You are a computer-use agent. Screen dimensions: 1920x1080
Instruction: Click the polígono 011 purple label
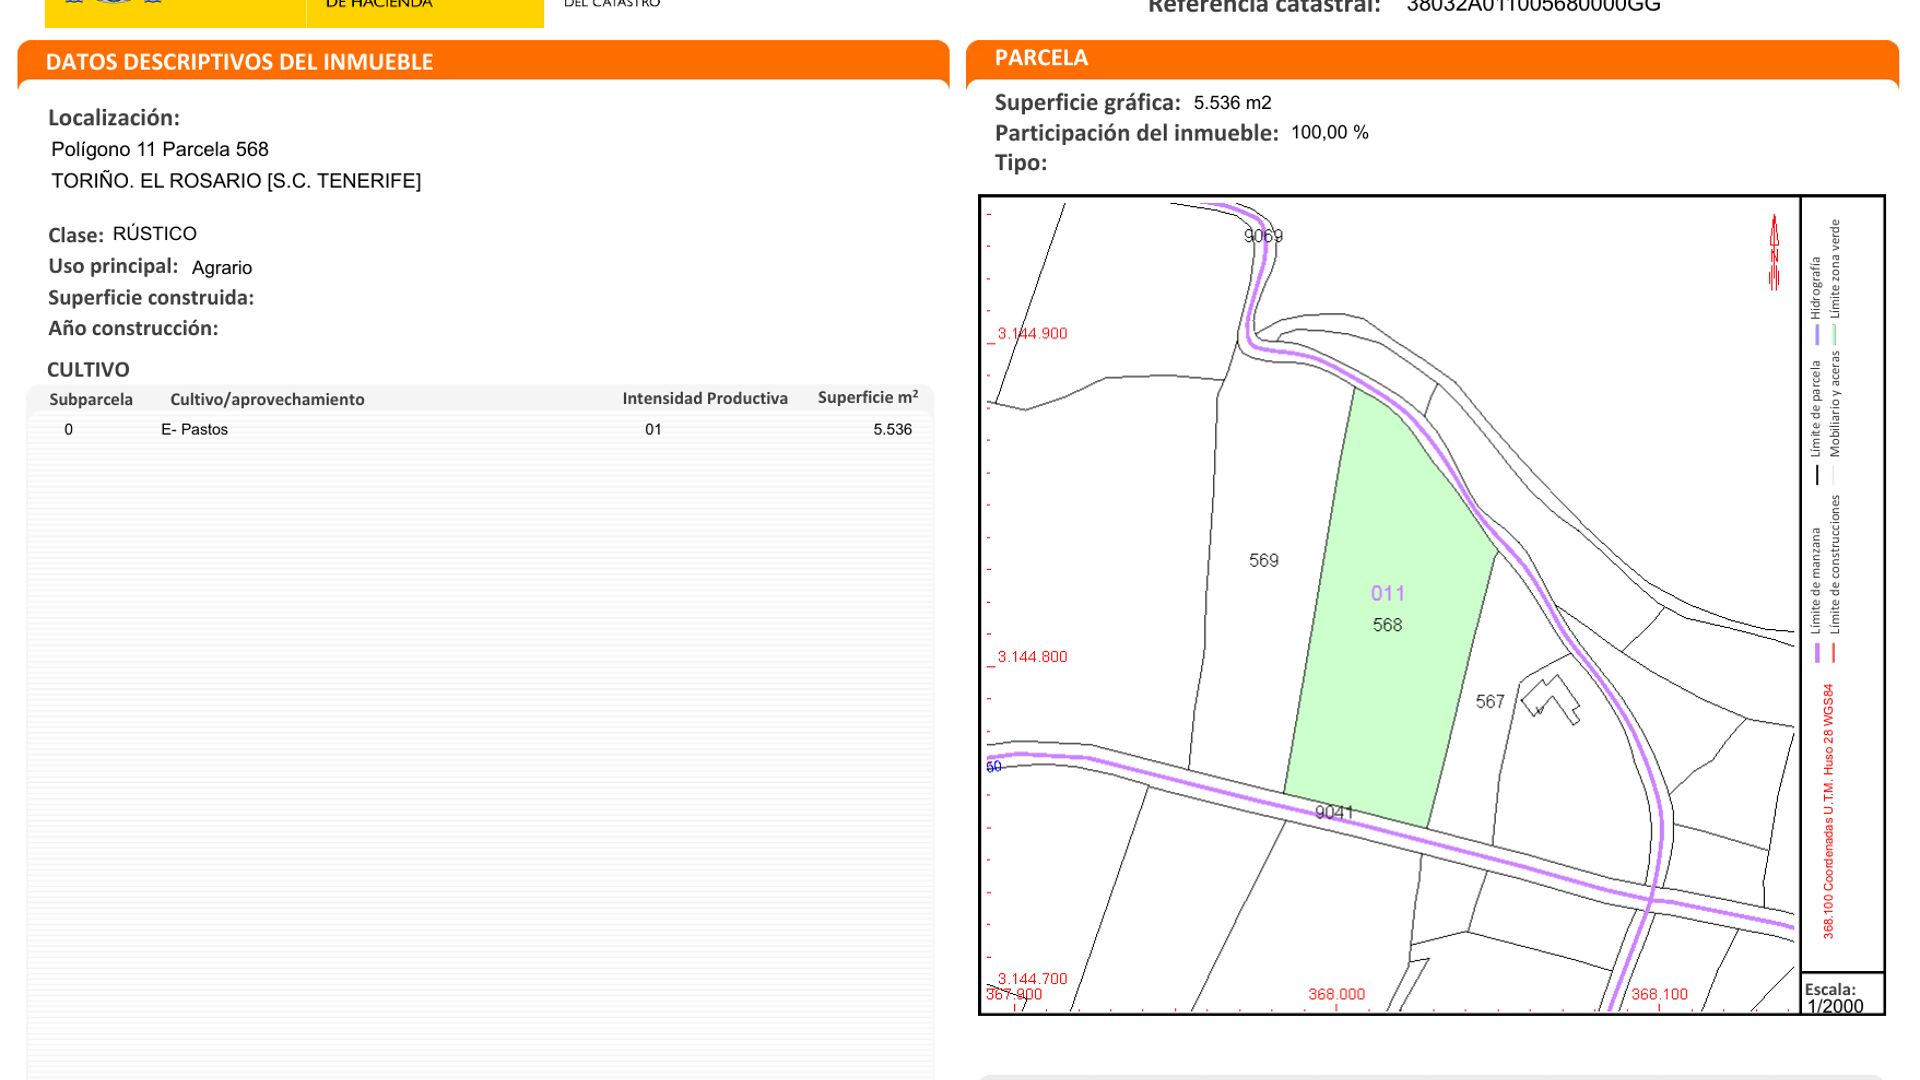pos(1387,593)
